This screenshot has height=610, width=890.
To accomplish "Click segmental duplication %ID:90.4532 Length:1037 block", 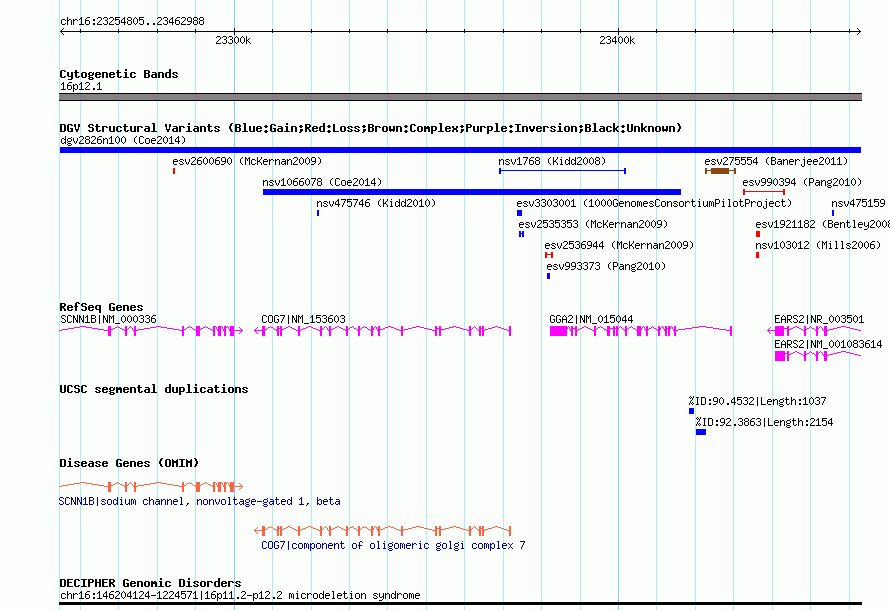I will [x=691, y=411].
